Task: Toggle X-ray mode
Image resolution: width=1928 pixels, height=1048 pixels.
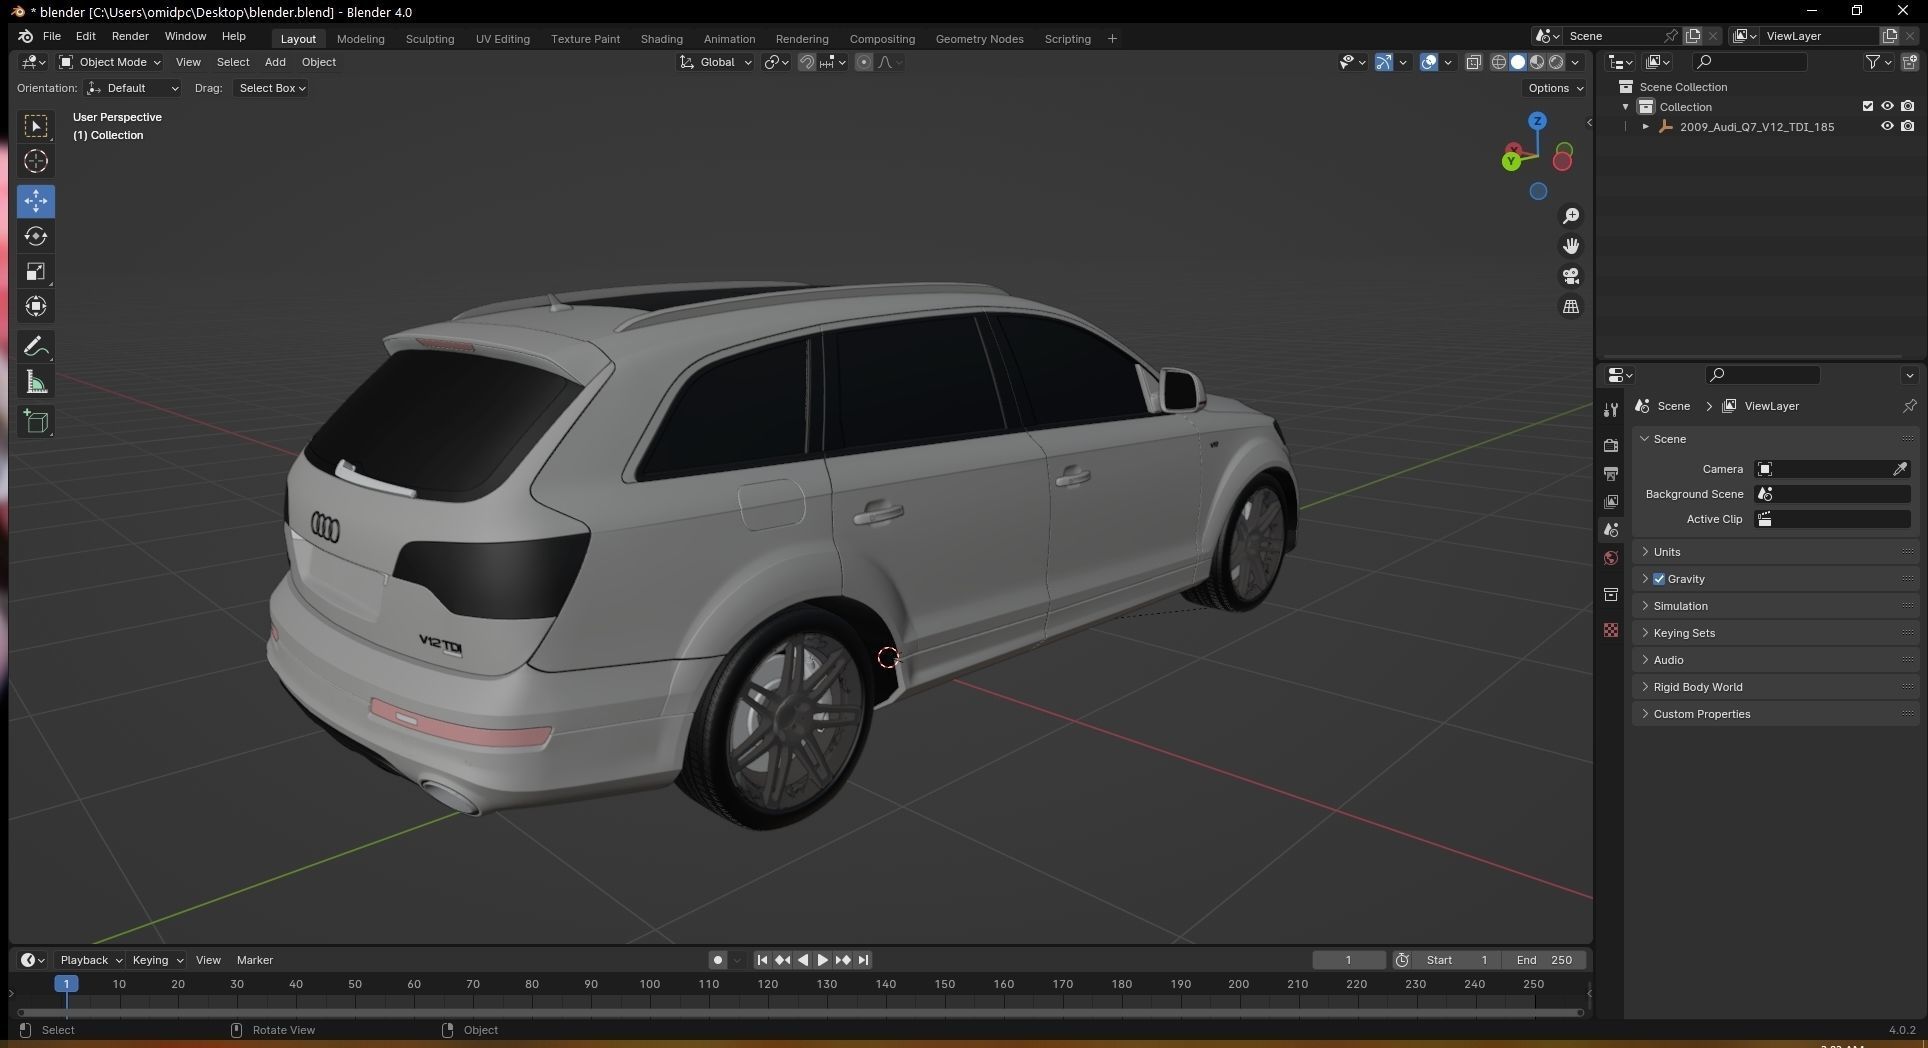Action: tap(1473, 62)
